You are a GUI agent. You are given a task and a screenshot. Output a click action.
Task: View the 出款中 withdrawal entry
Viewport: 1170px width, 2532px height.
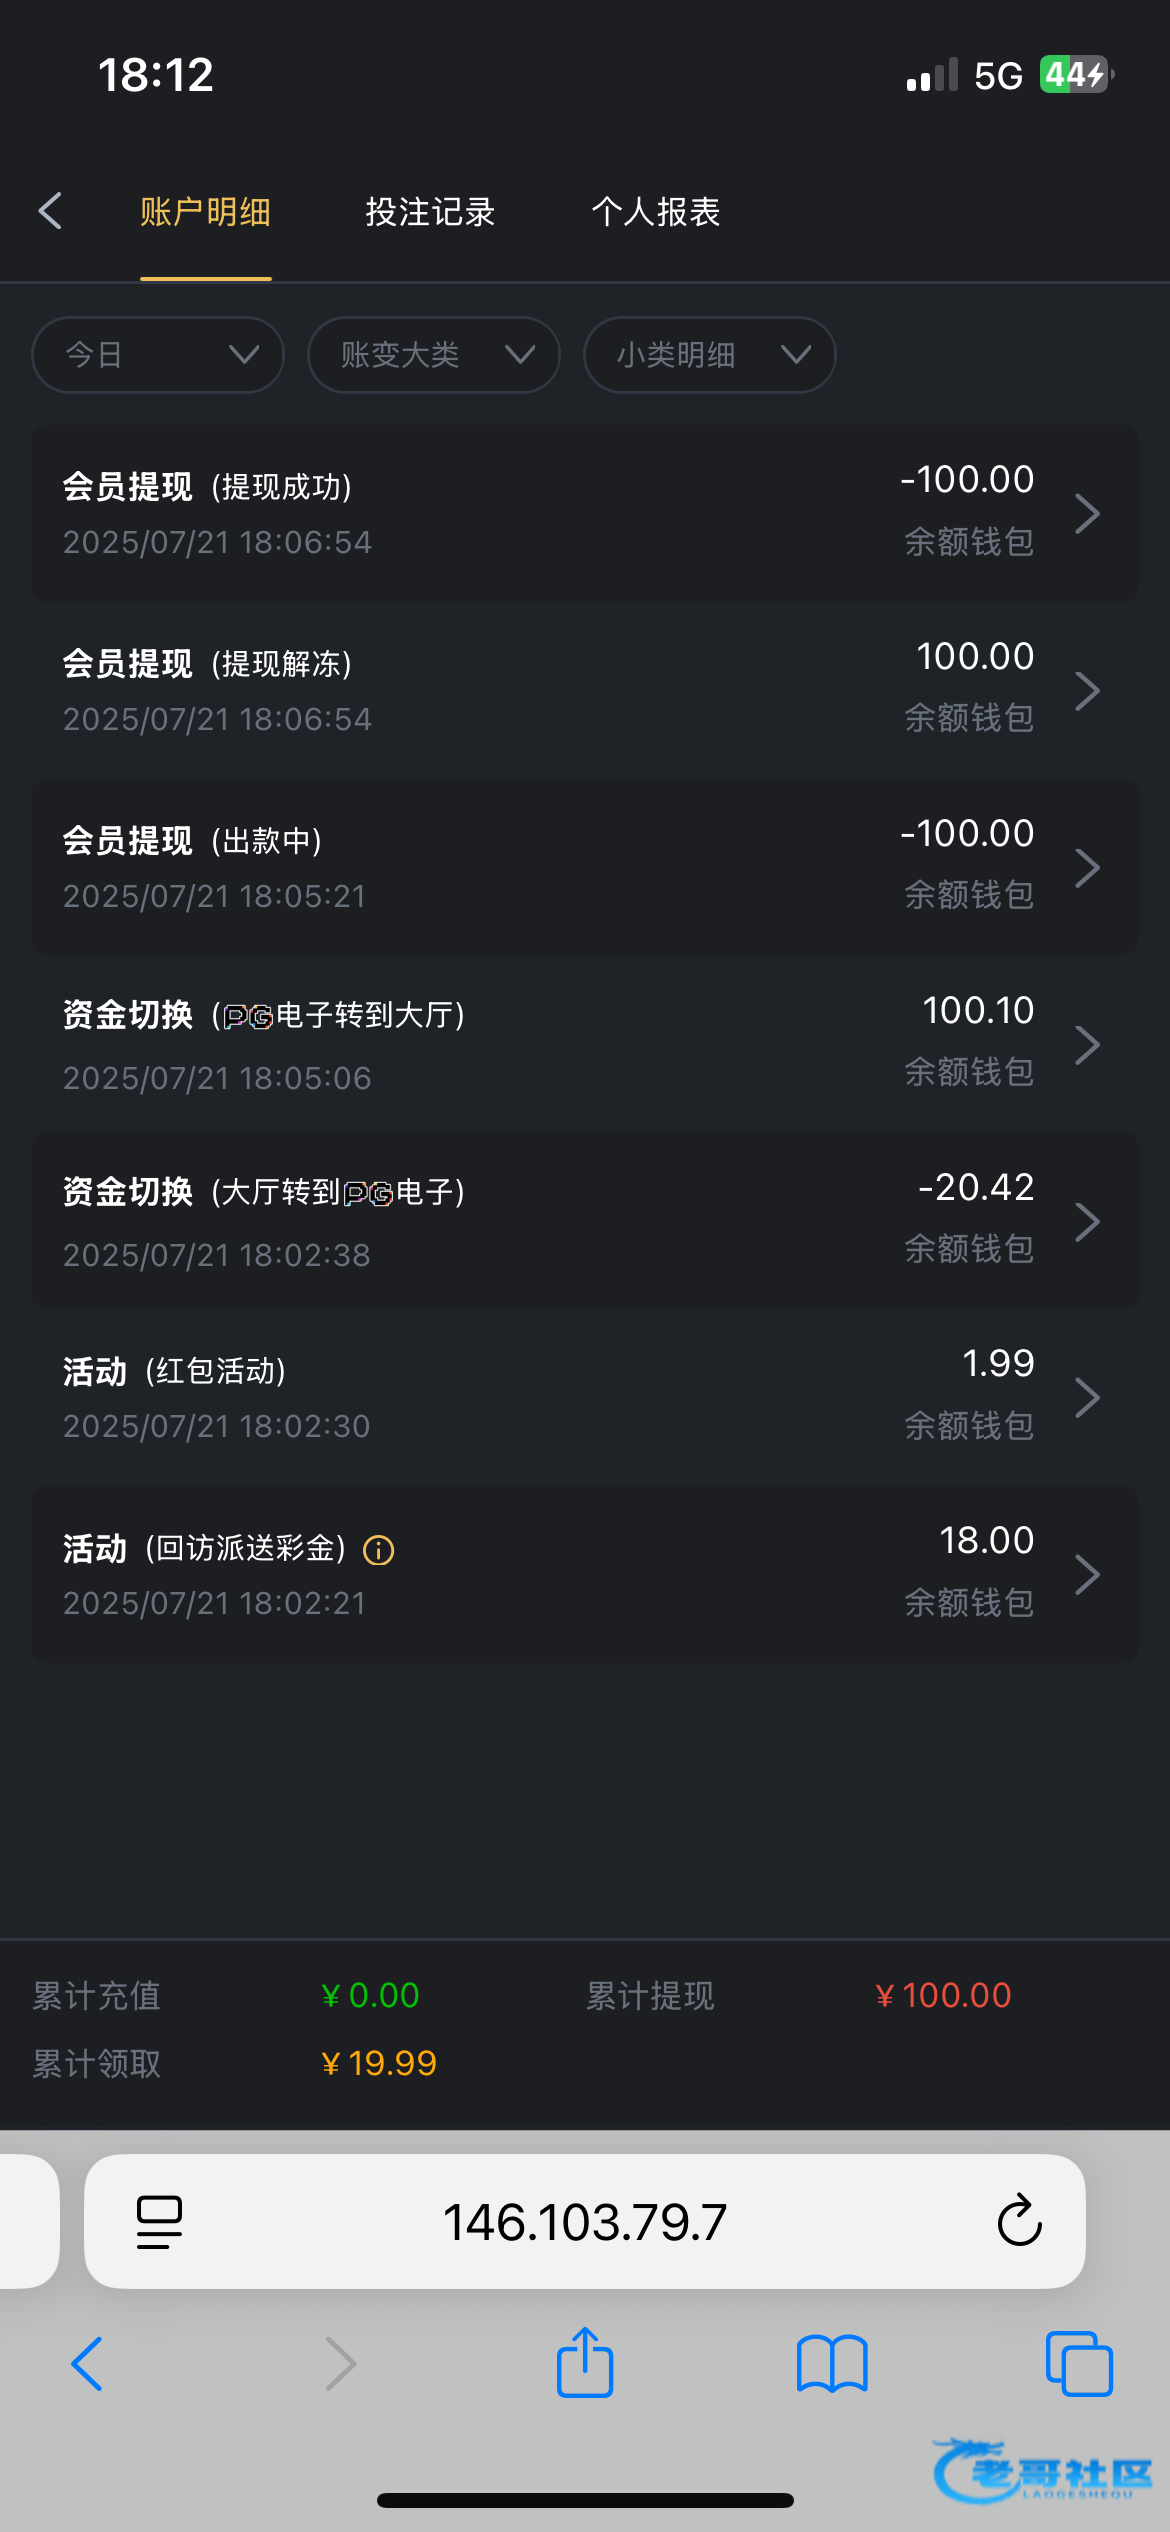[584, 867]
